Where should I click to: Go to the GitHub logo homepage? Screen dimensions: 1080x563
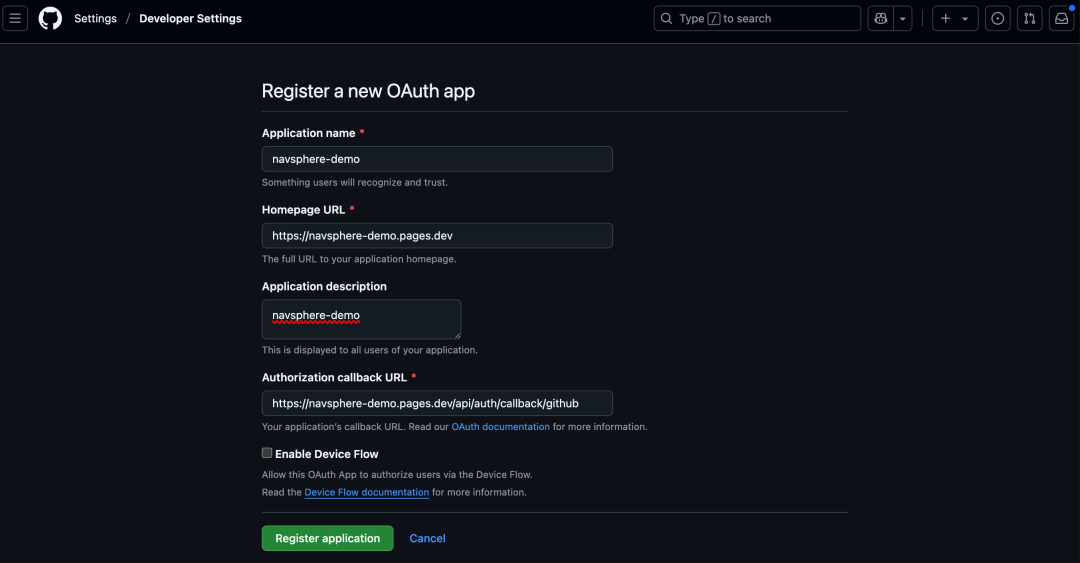point(50,18)
